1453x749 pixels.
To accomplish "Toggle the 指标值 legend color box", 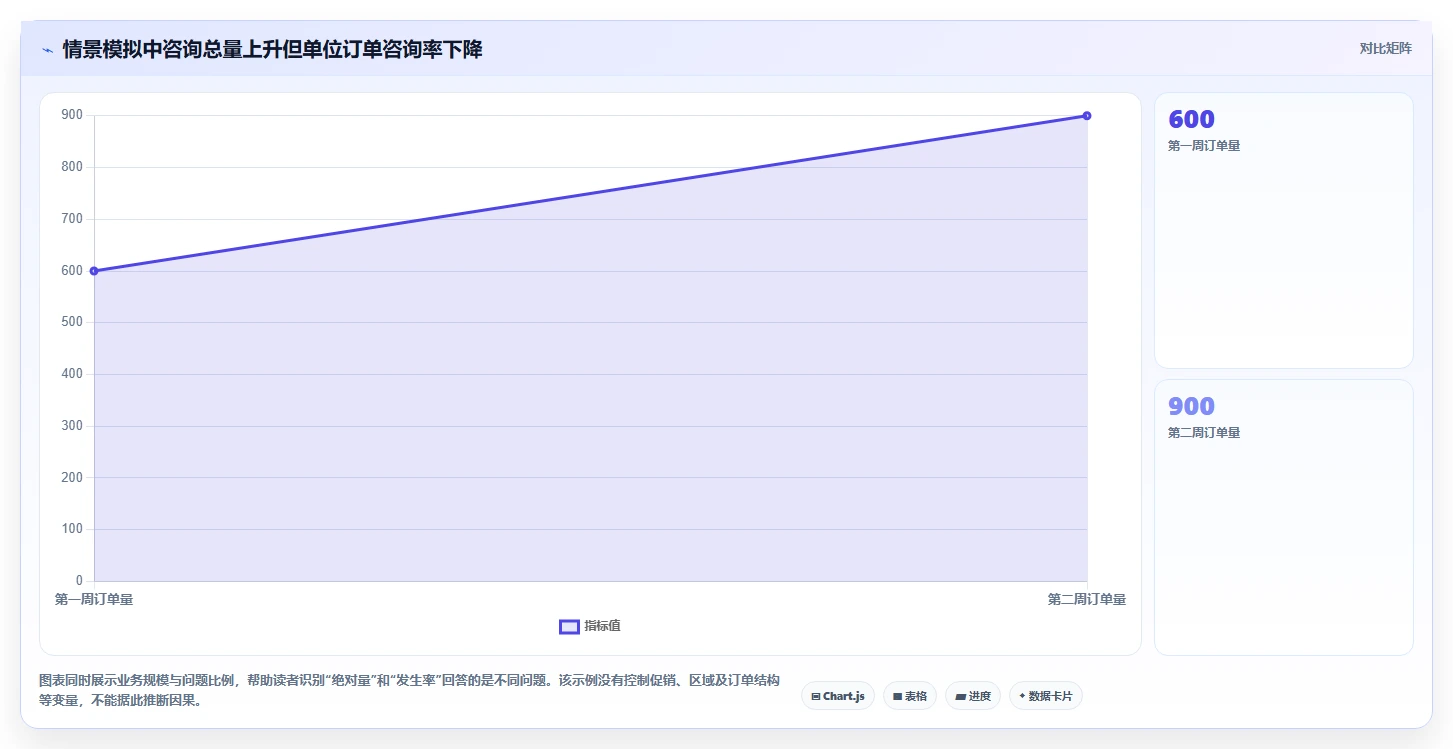I will 569,626.
